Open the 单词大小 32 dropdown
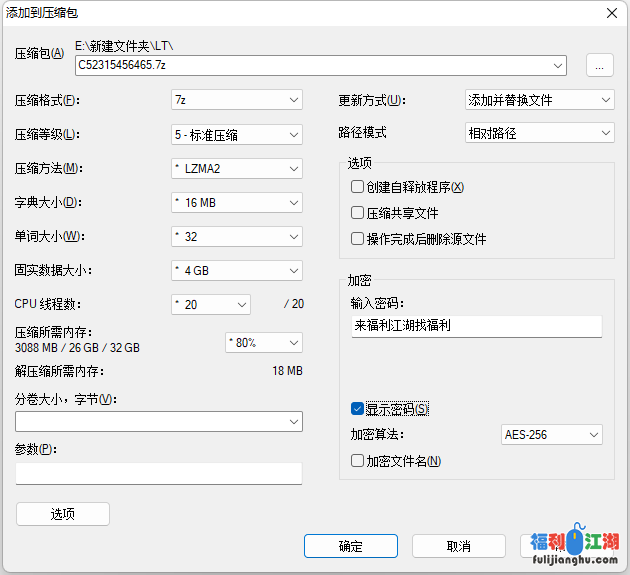Image resolution: width=630 pixels, height=575 pixels. point(237,236)
